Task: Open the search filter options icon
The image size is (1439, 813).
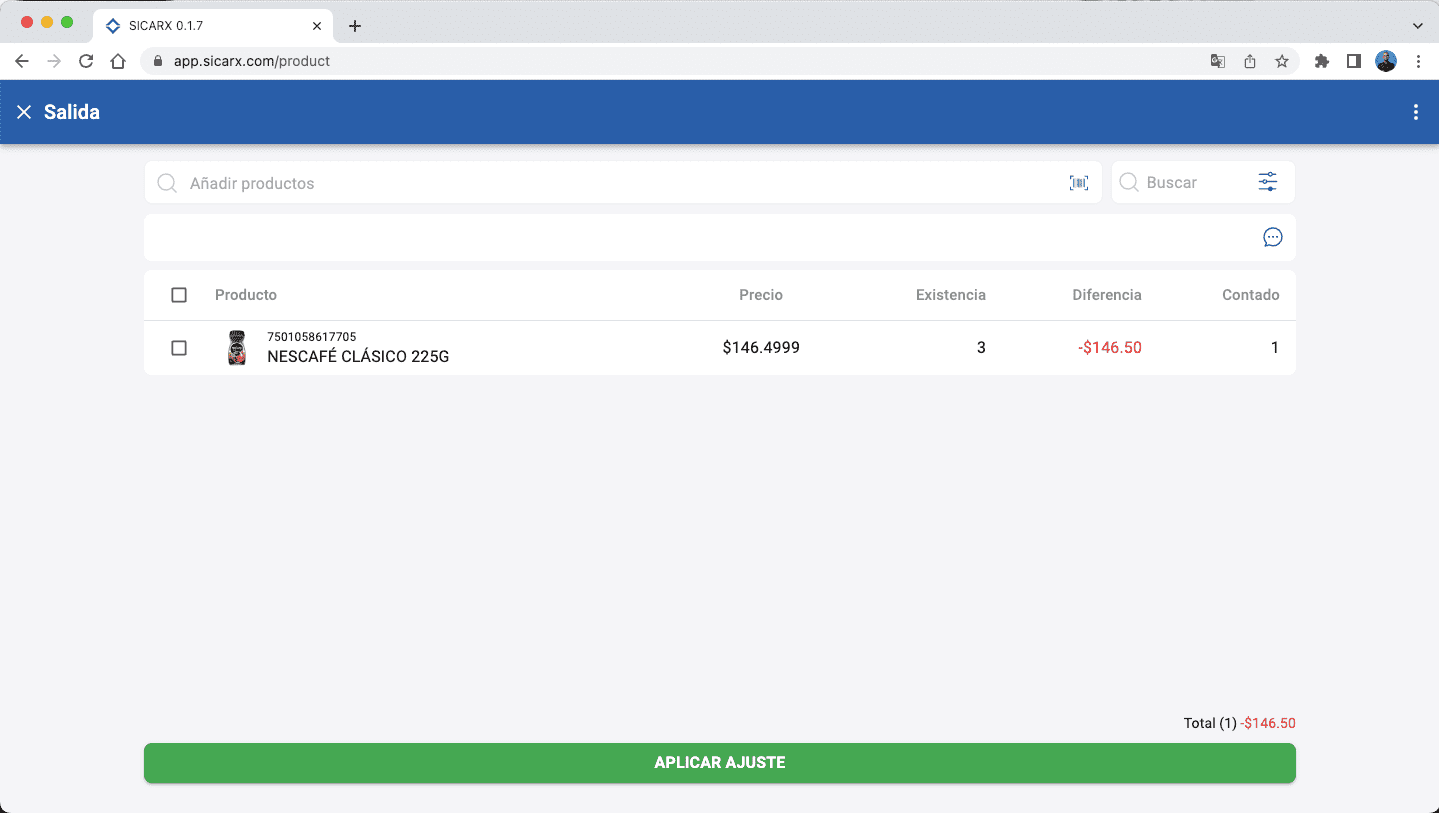Action: [1266, 182]
